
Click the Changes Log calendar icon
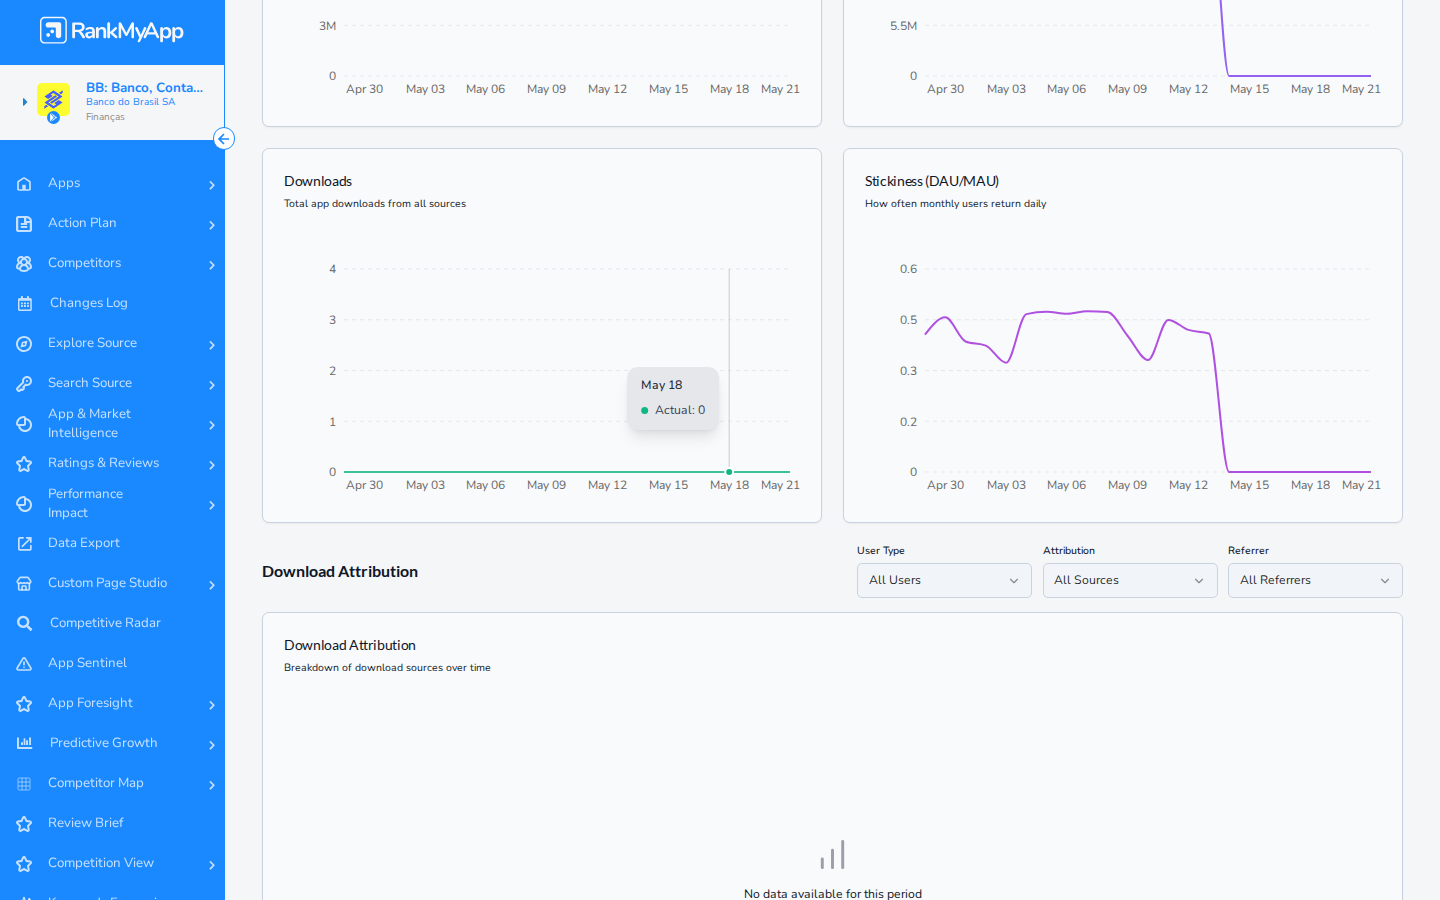(24, 304)
